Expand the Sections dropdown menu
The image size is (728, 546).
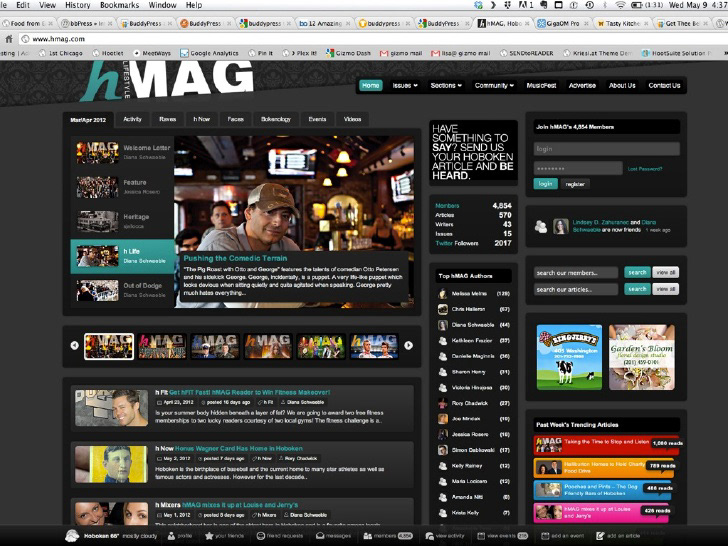tap(446, 85)
